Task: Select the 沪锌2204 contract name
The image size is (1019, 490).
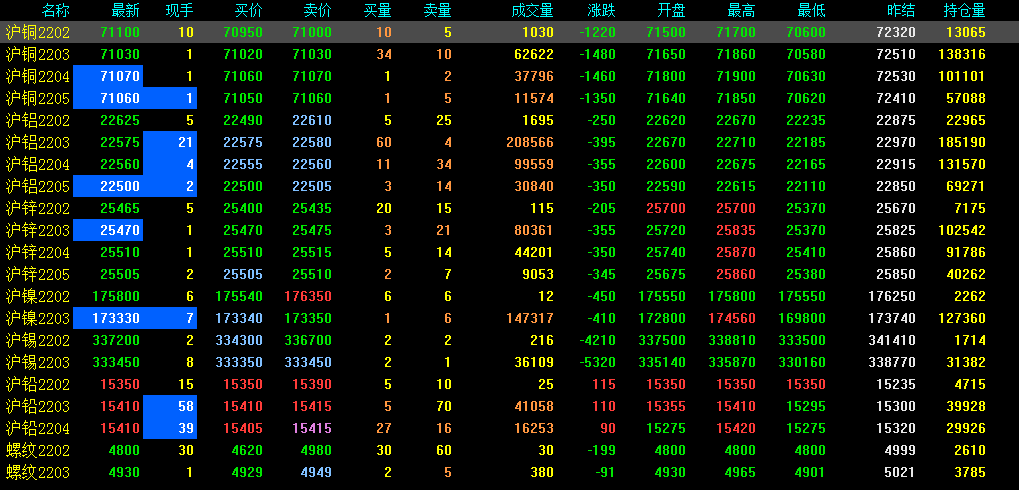Action: [x=37, y=252]
